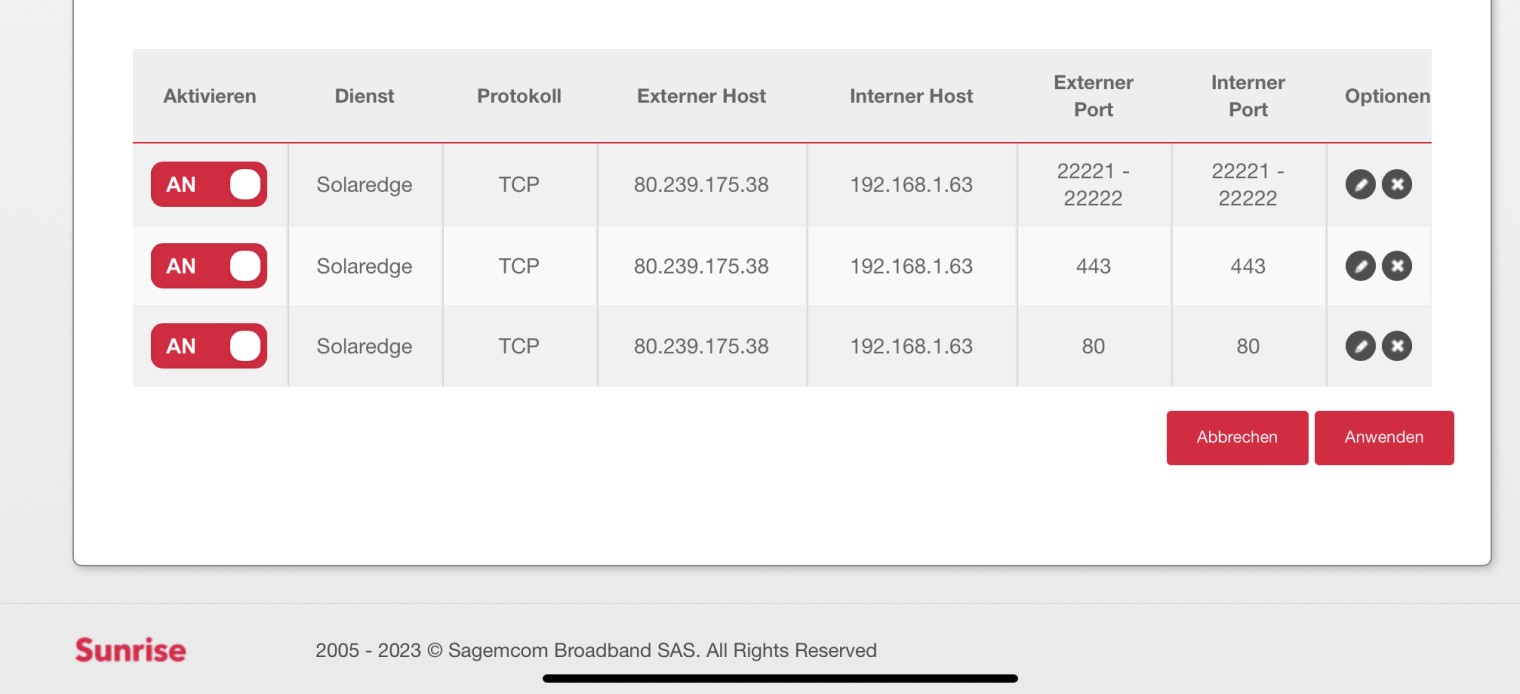Delete the Solaredge port 80 rule
Screen dimensions: 1520x694
(1397, 346)
